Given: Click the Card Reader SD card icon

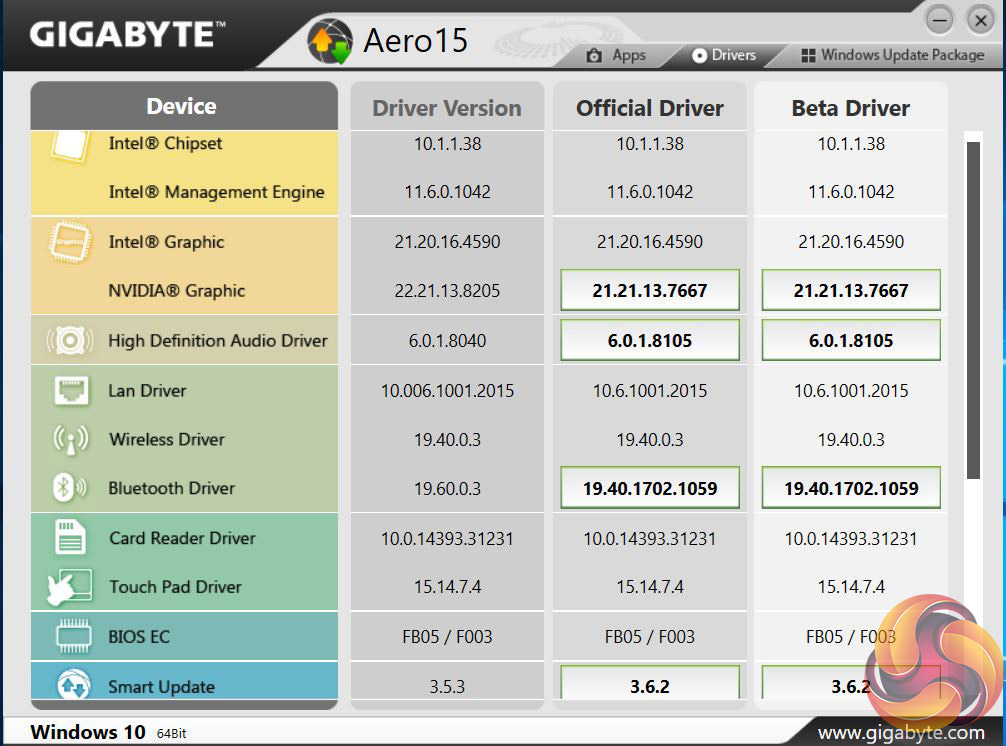Looking at the screenshot, I should [x=69, y=538].
